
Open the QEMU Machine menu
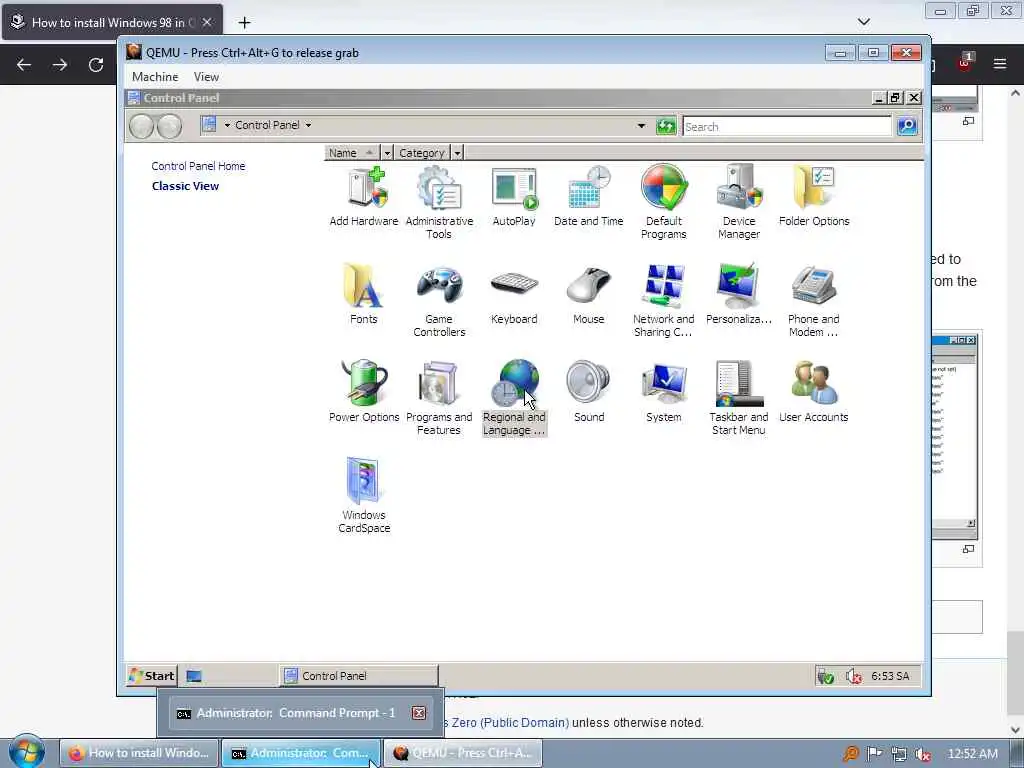(155, 77)
